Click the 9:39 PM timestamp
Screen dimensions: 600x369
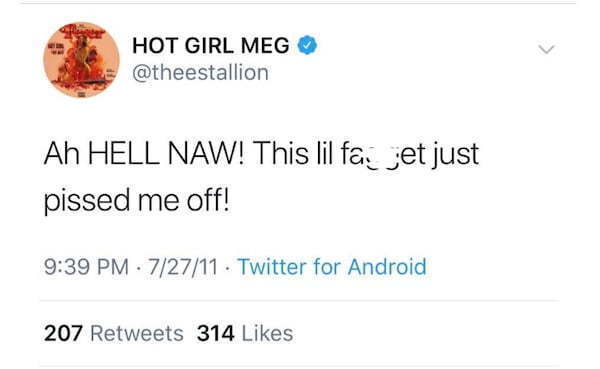click(x=86, y=267)
